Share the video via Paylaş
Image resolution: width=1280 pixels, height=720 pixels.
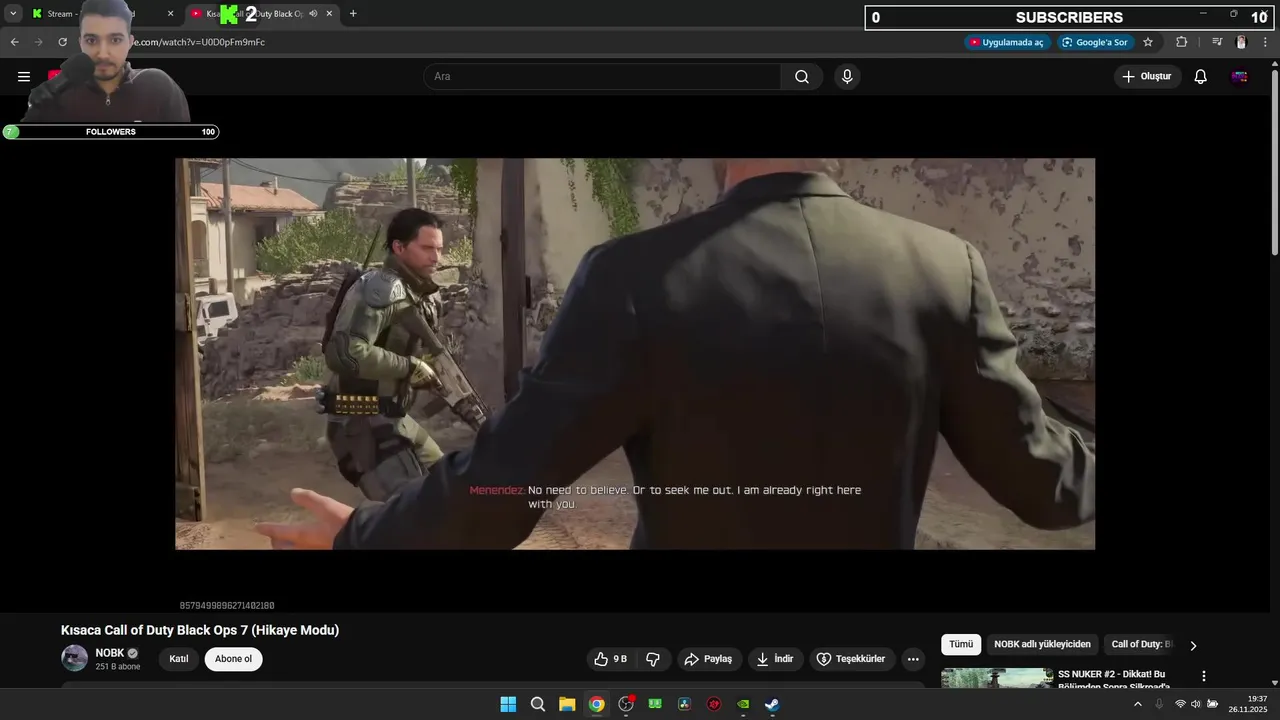pos(709,659)
